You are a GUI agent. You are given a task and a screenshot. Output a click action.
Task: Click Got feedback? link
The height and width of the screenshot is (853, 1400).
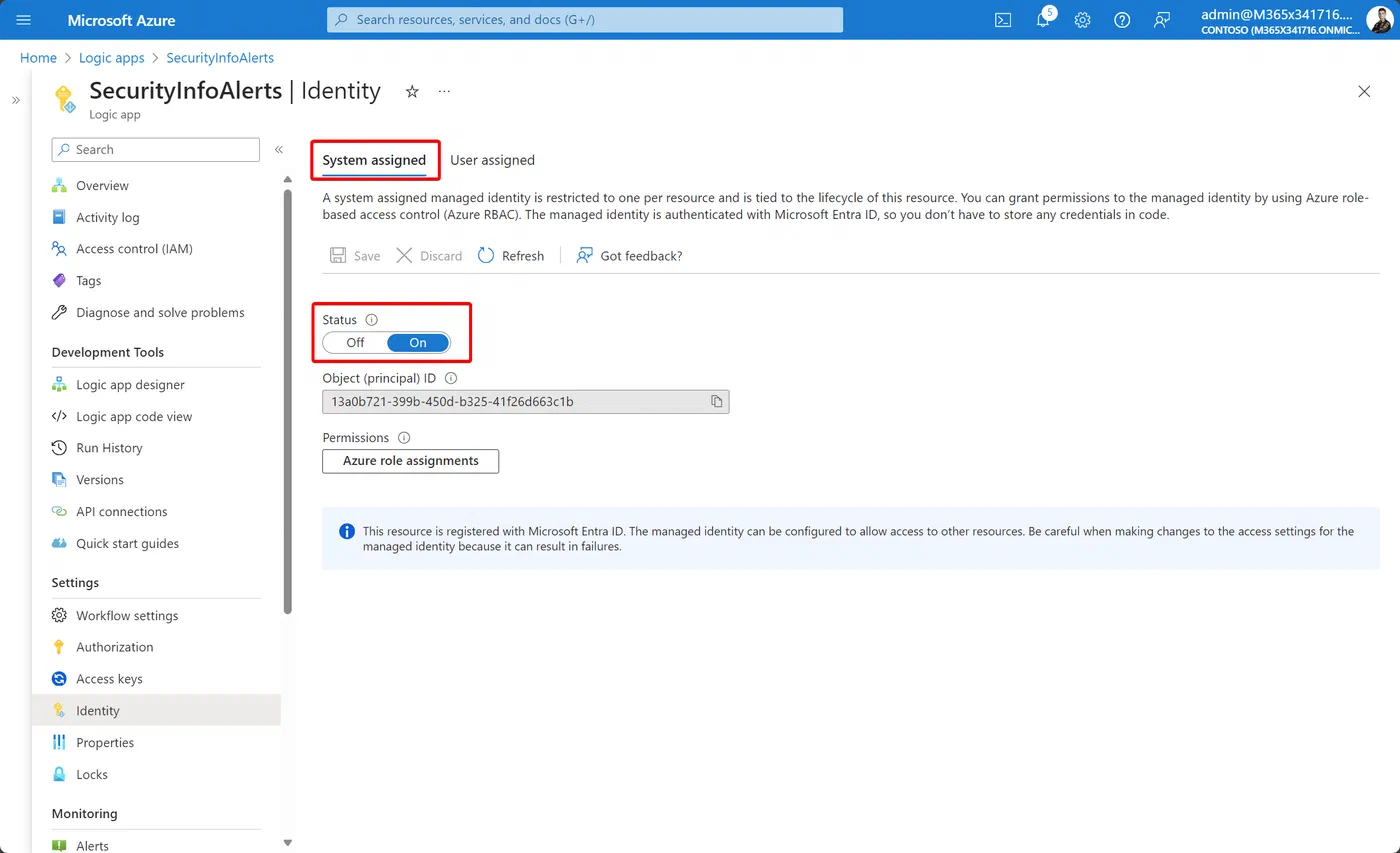(629, 256)
